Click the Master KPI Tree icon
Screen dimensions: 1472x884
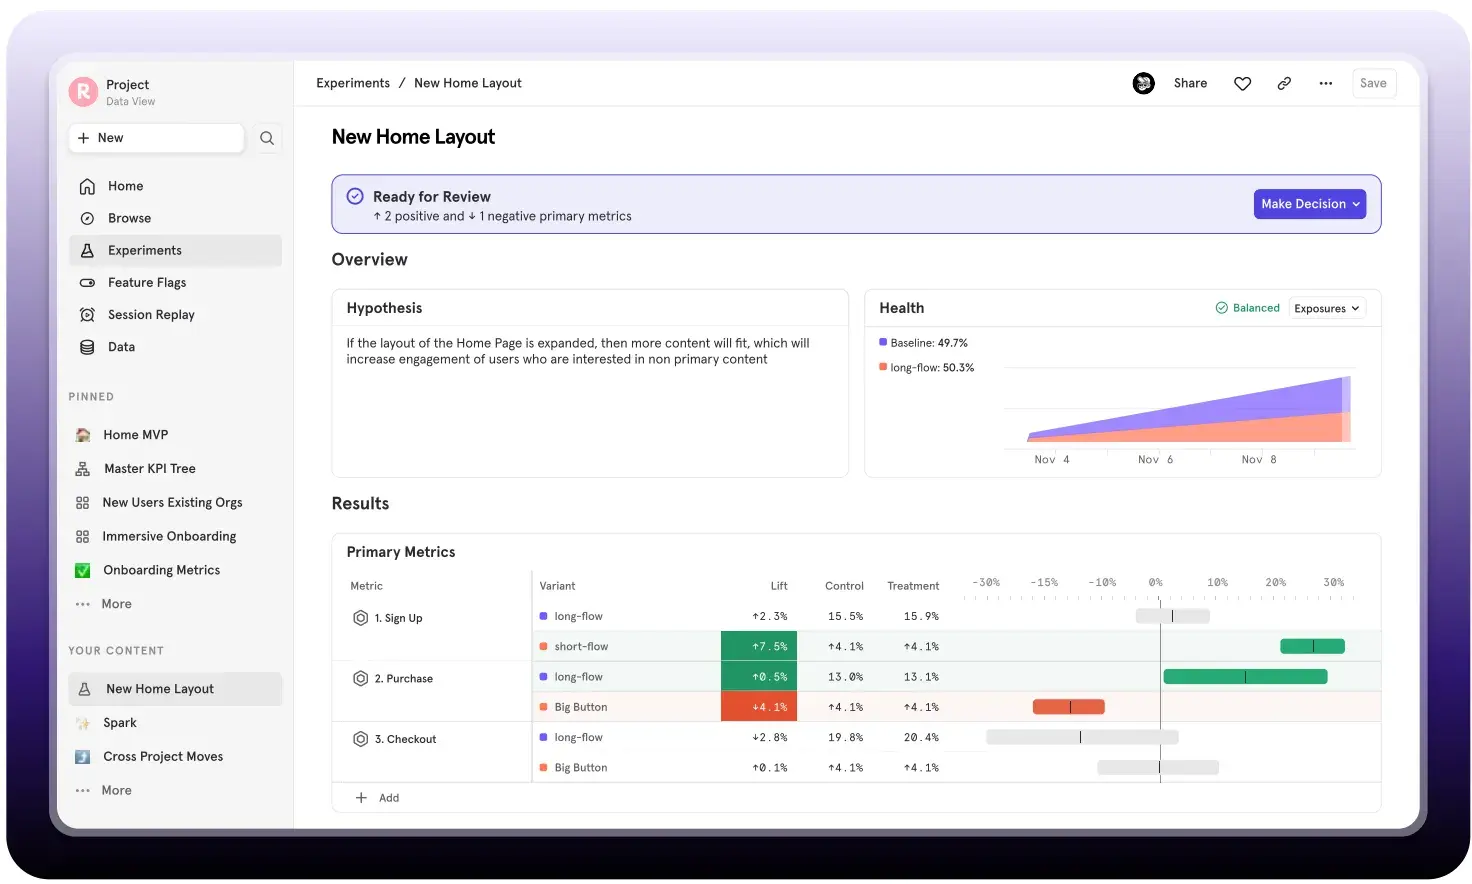[83, 468]
